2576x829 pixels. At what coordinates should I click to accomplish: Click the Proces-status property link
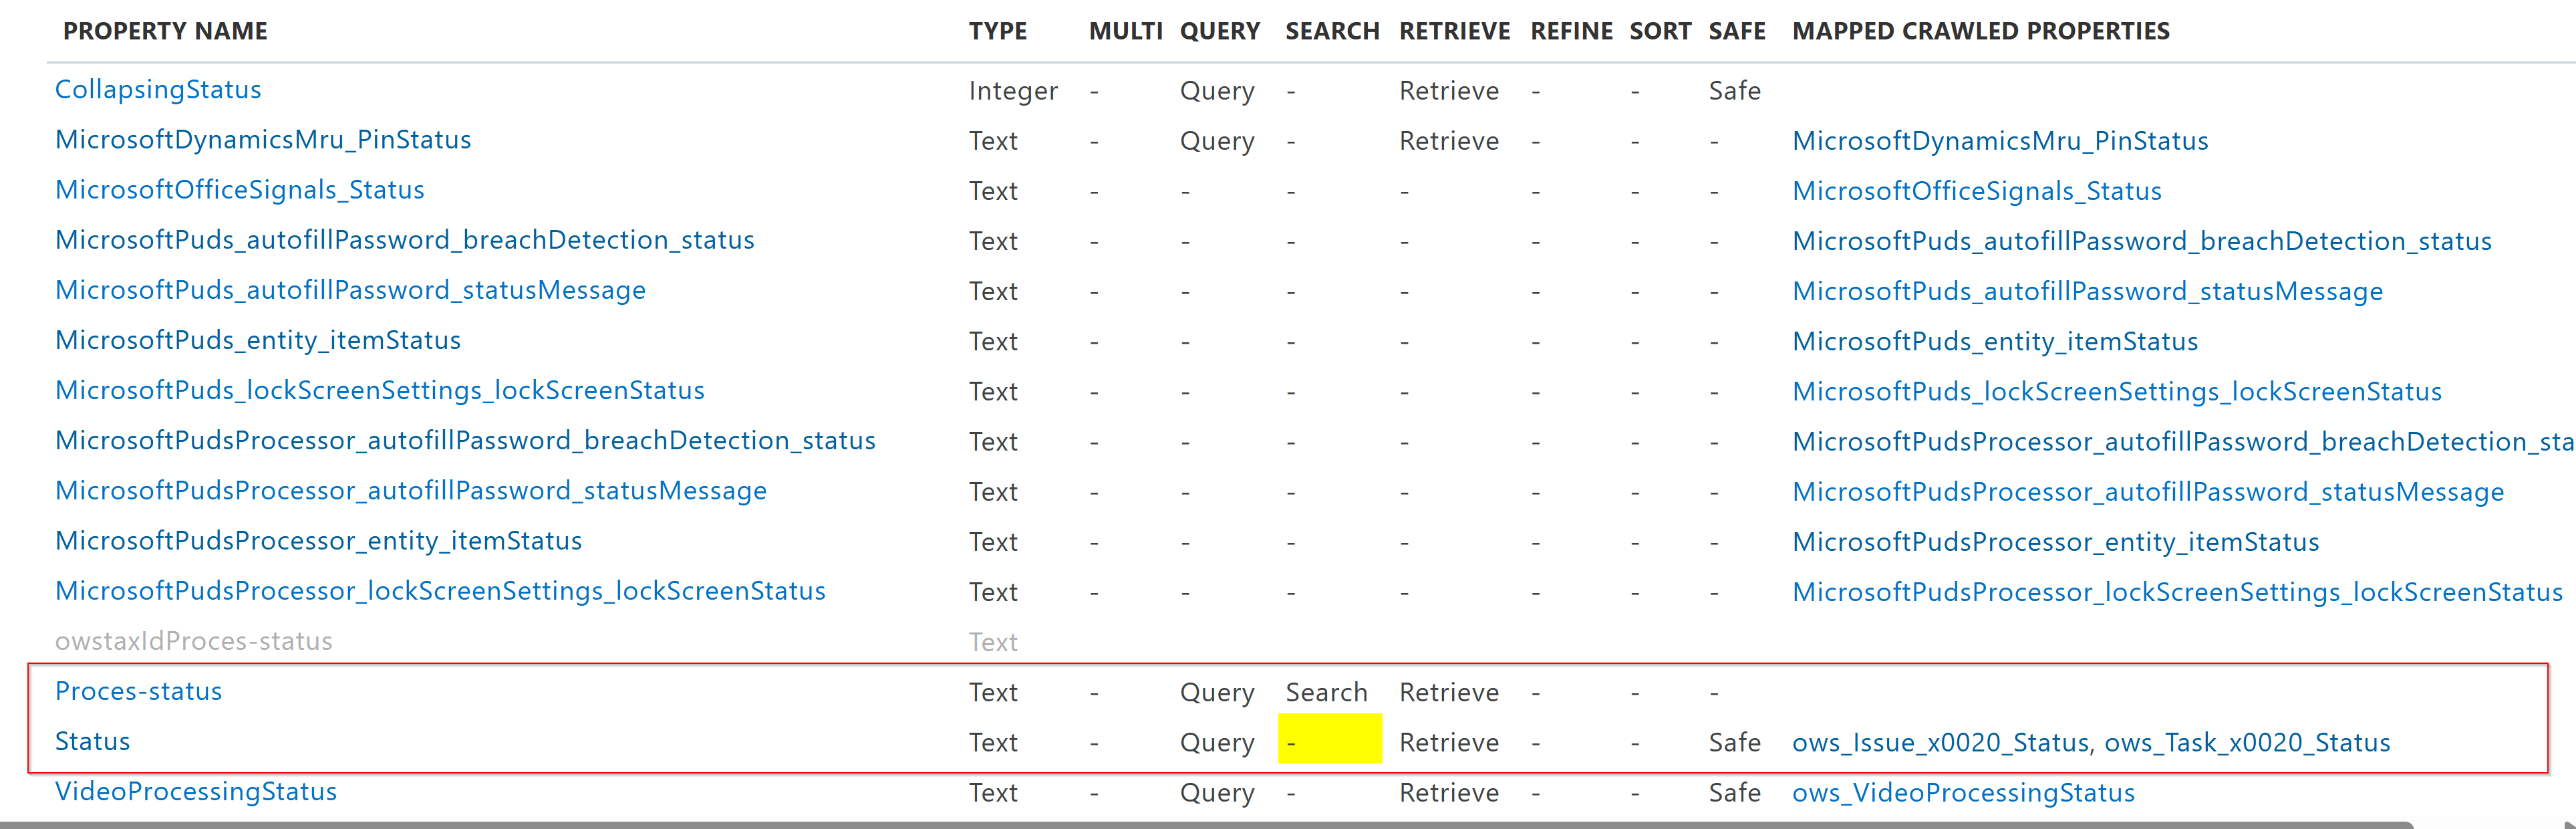click(x=139, y=691)
